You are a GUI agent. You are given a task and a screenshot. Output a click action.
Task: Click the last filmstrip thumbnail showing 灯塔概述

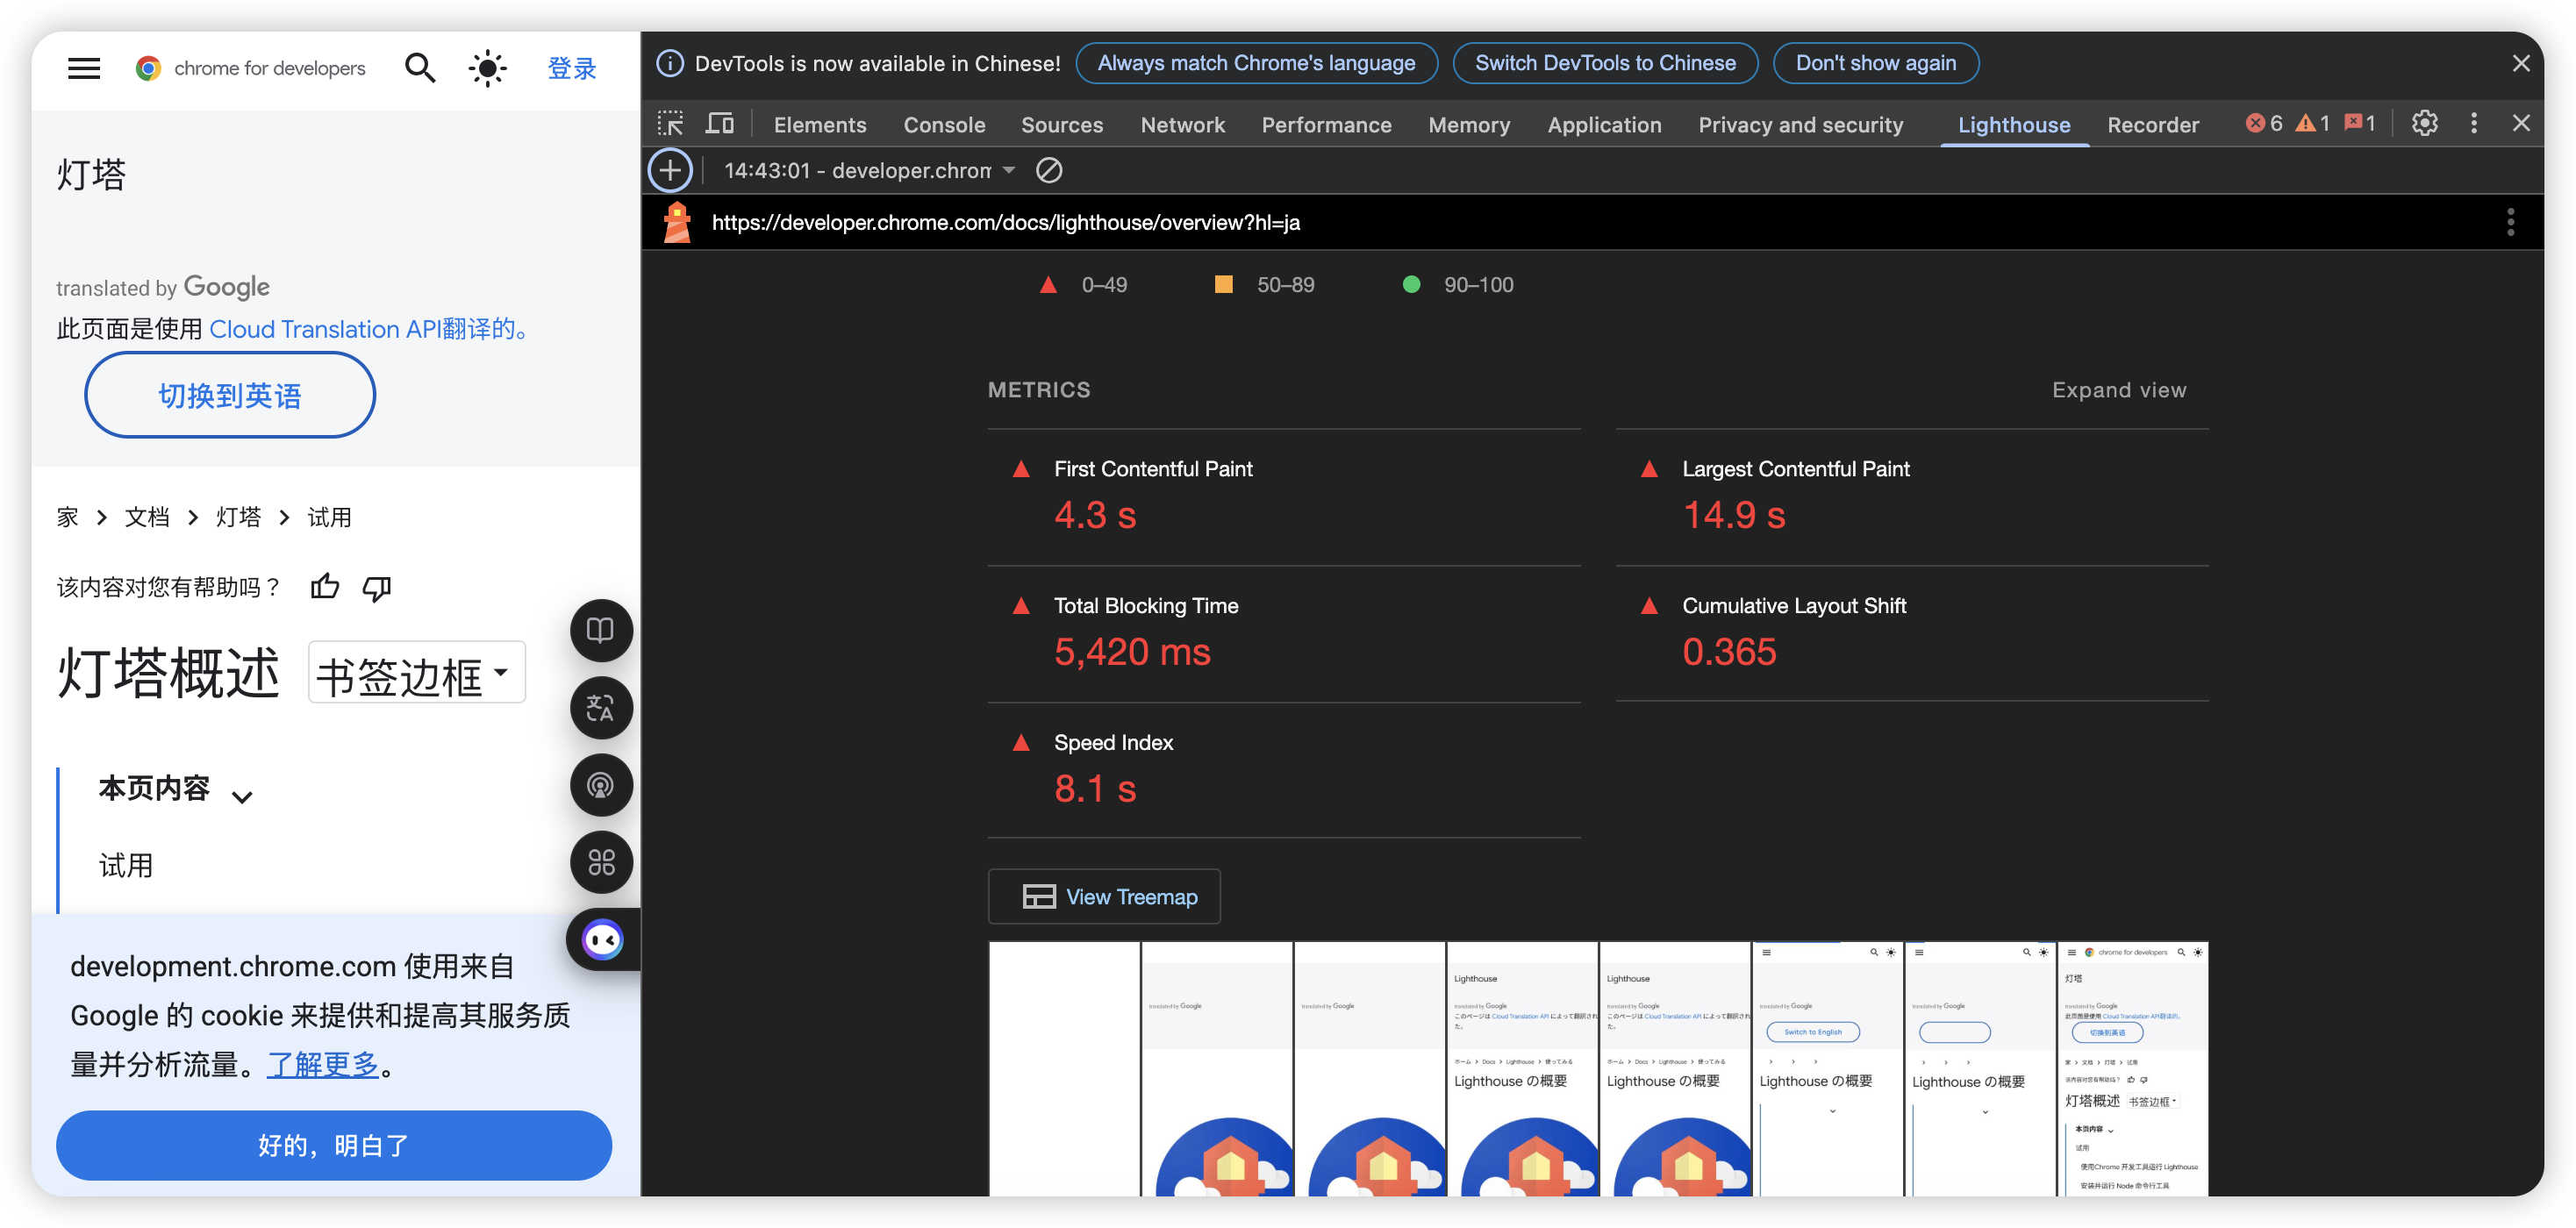[x=2133, y=1068]
